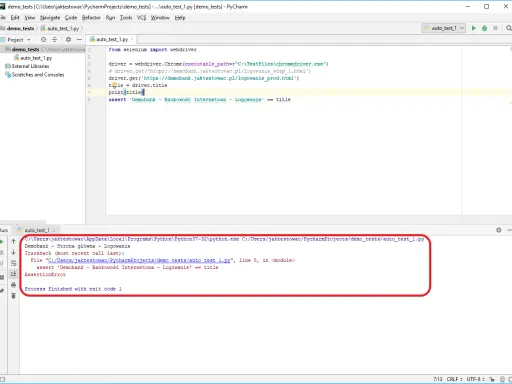Click the print icon in Run console
Viewport: 512px width, 384px height.
[x=13, y=285]
